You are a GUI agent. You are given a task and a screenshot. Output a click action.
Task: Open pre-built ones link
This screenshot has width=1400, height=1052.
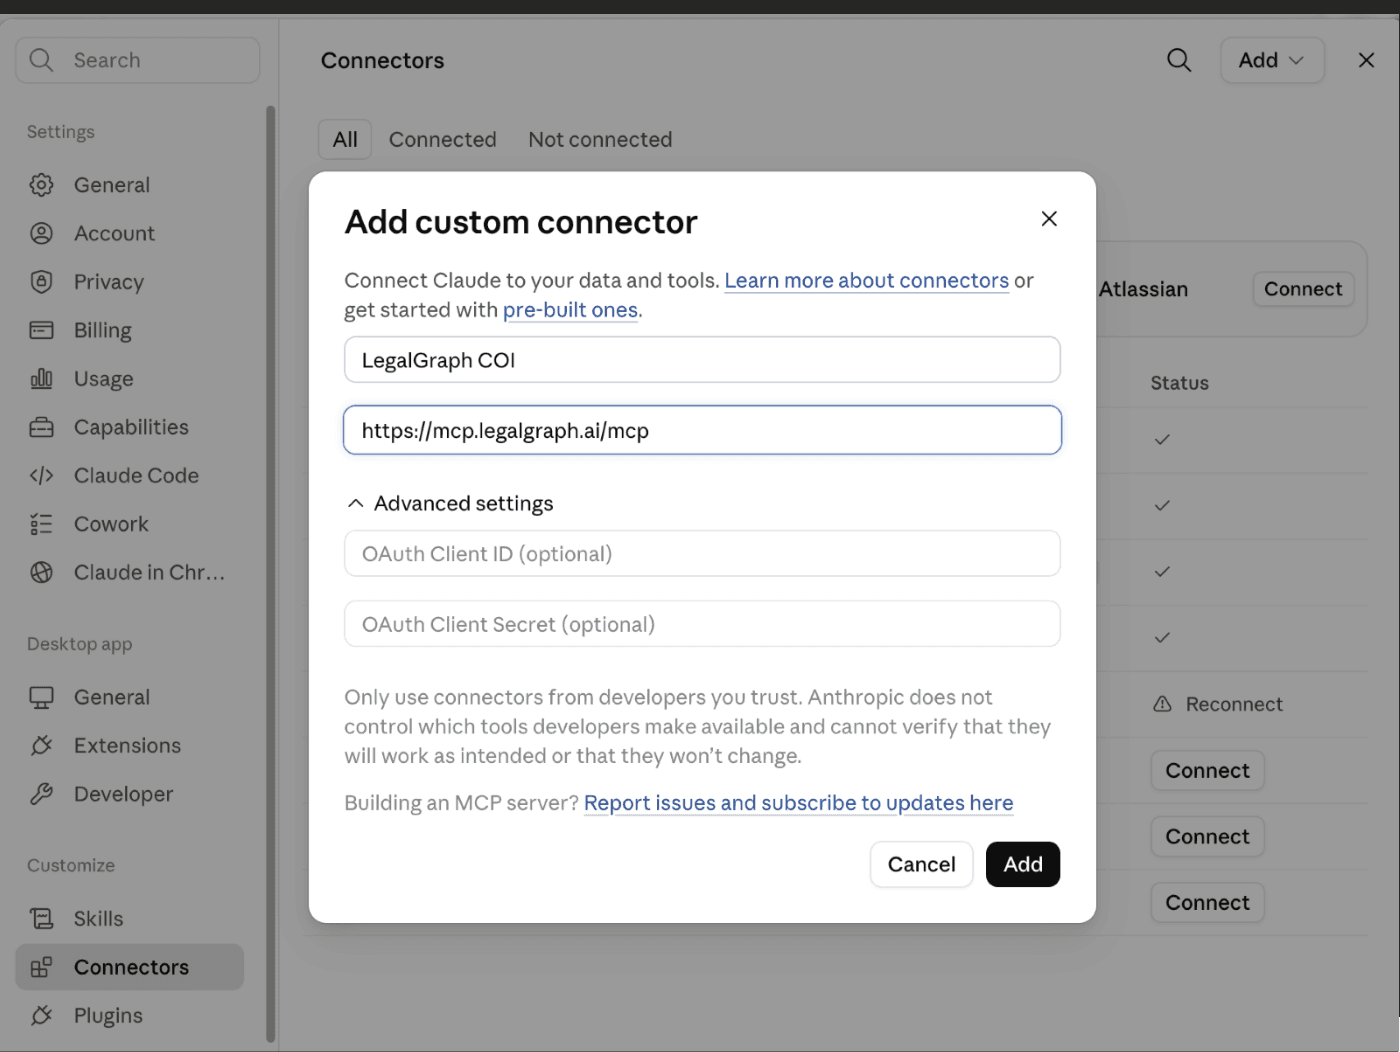[x=570, y=310]
